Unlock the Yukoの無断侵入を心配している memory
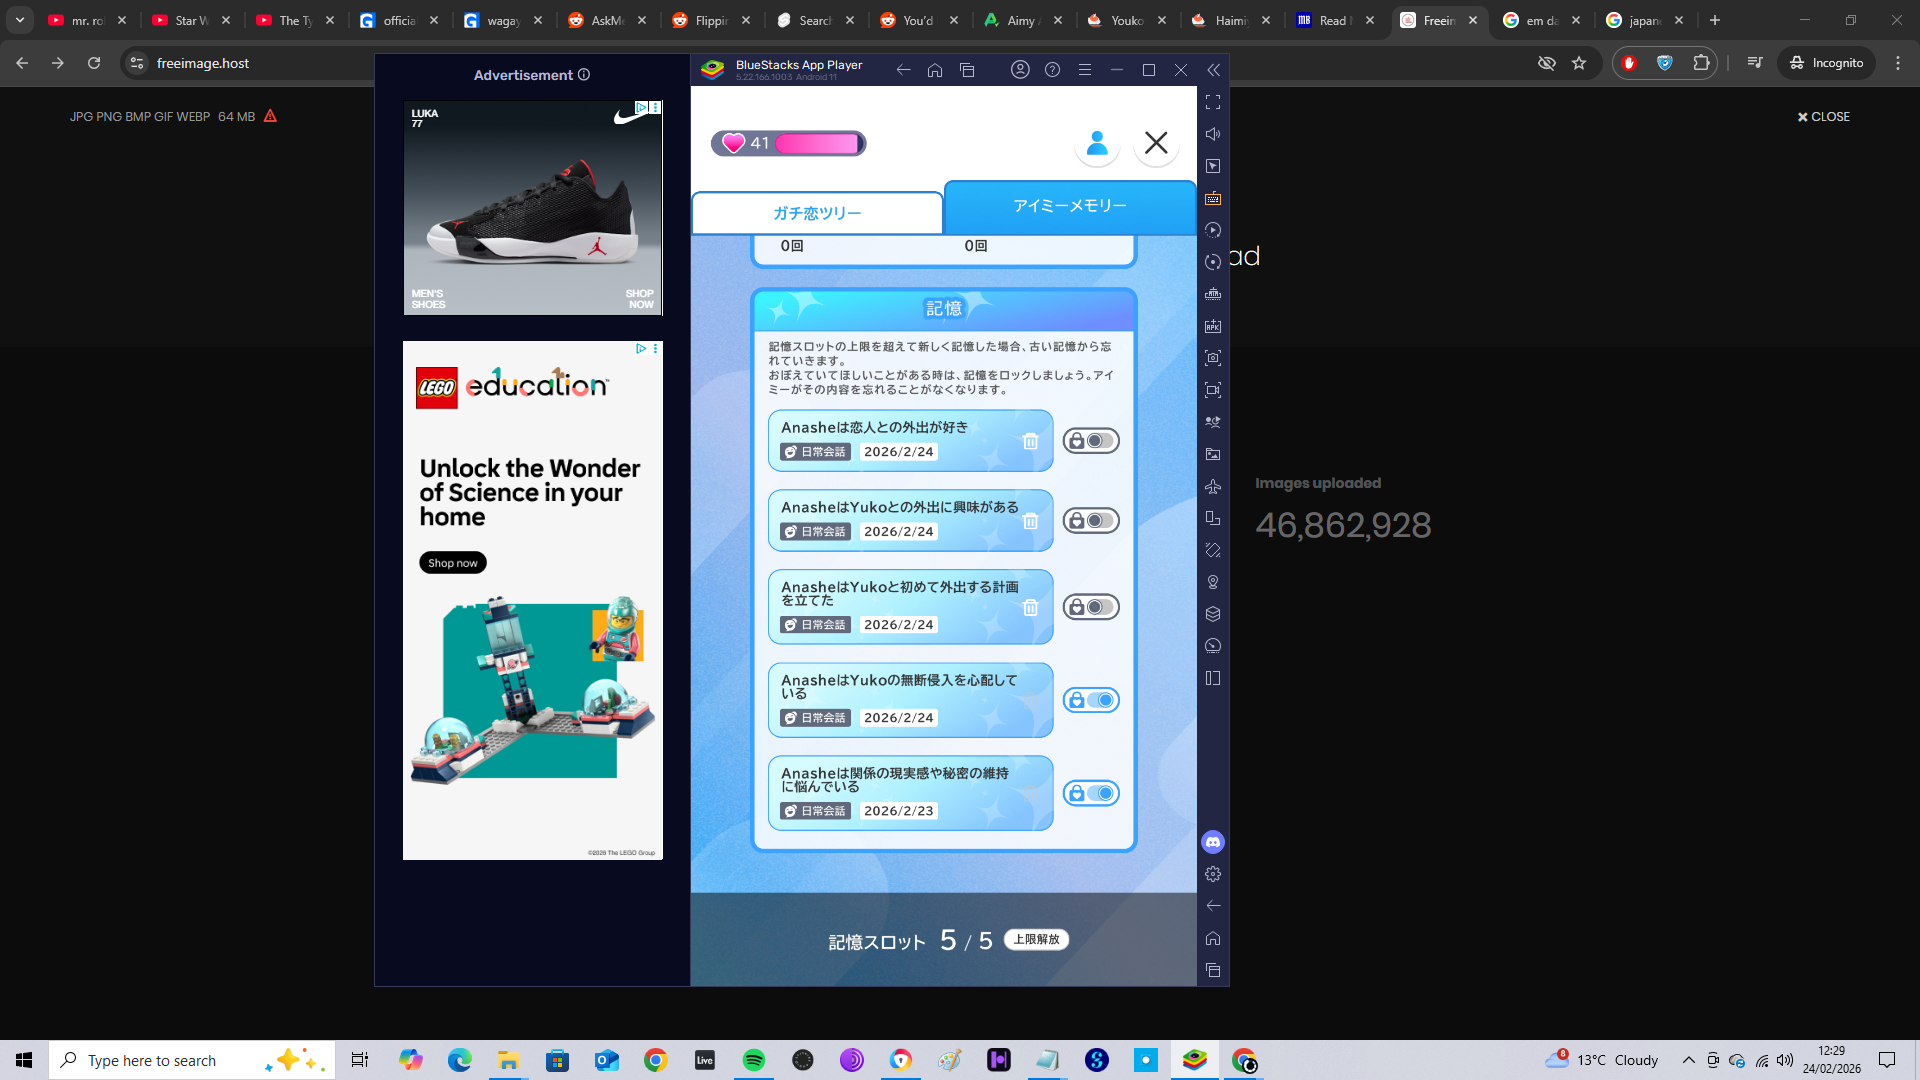Viewport: 1920px width, 1080px height. click(x=1090, y=700)
